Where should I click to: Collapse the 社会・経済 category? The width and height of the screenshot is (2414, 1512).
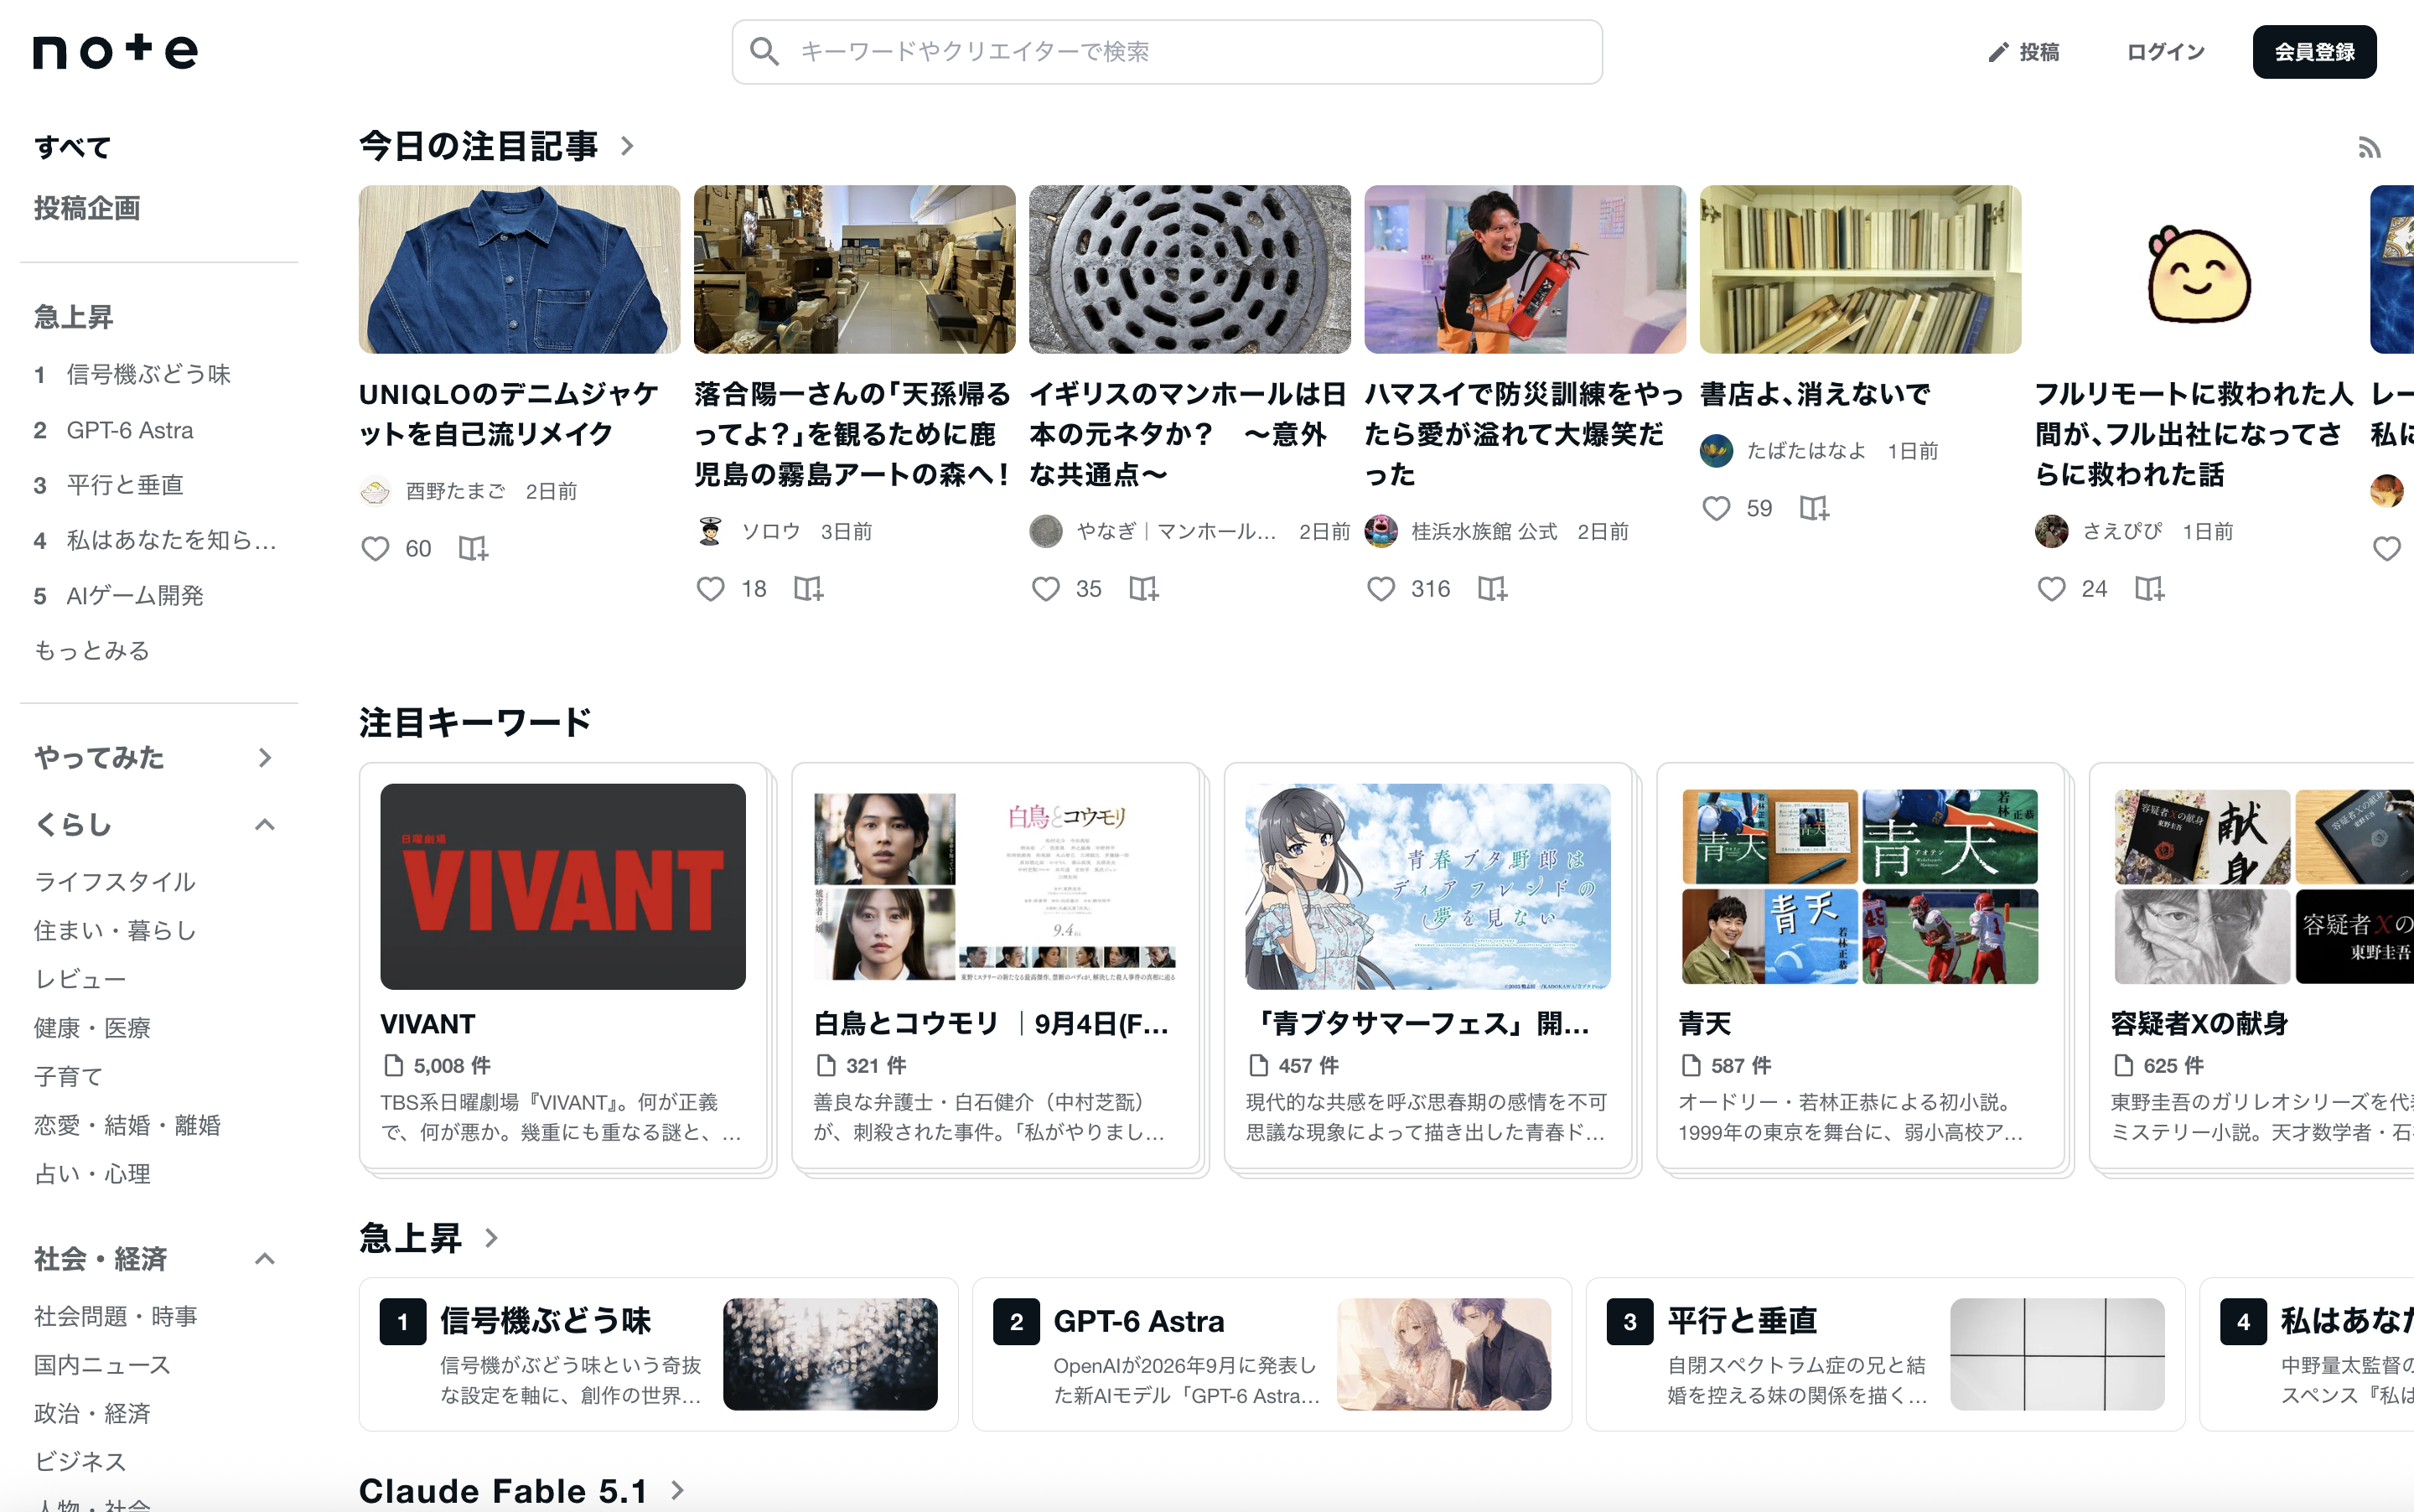(264, 1259)
